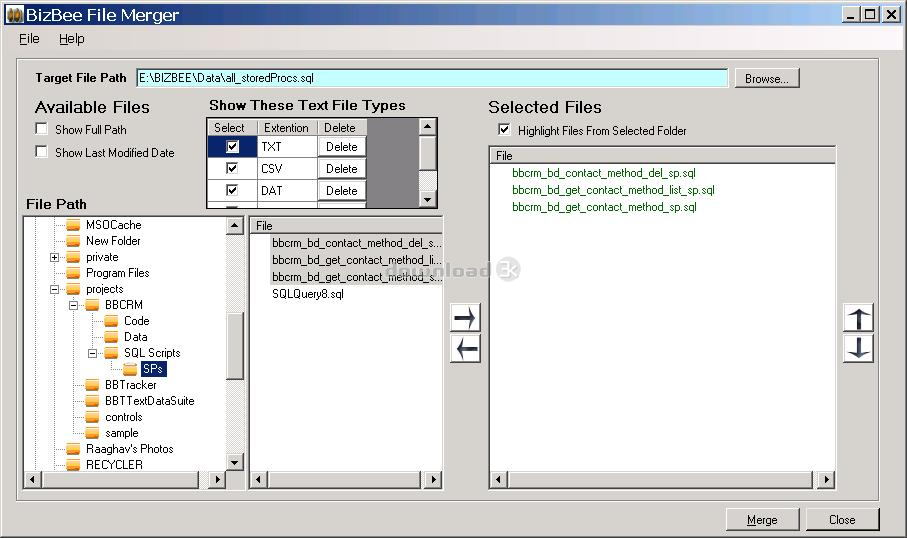
Task: Select bbcrm_bd_get_contact_method_list_sp.sql in Selected Files
Action: [x=613, y=190]
